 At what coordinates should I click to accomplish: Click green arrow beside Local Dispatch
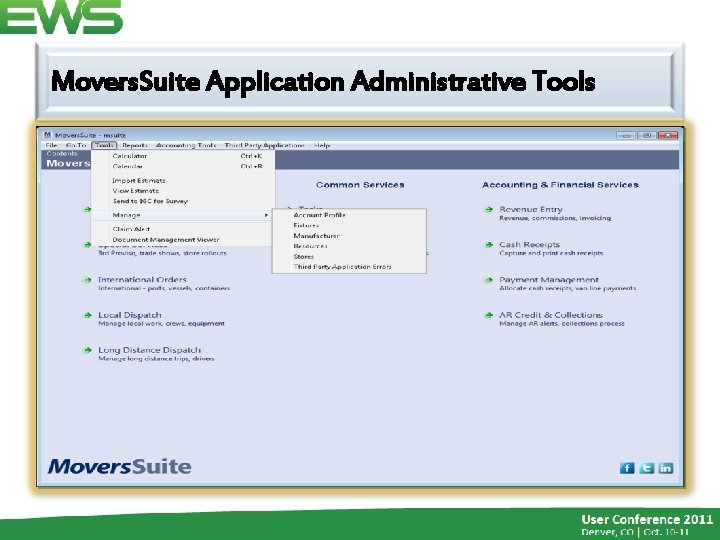(x=88, y=315)
